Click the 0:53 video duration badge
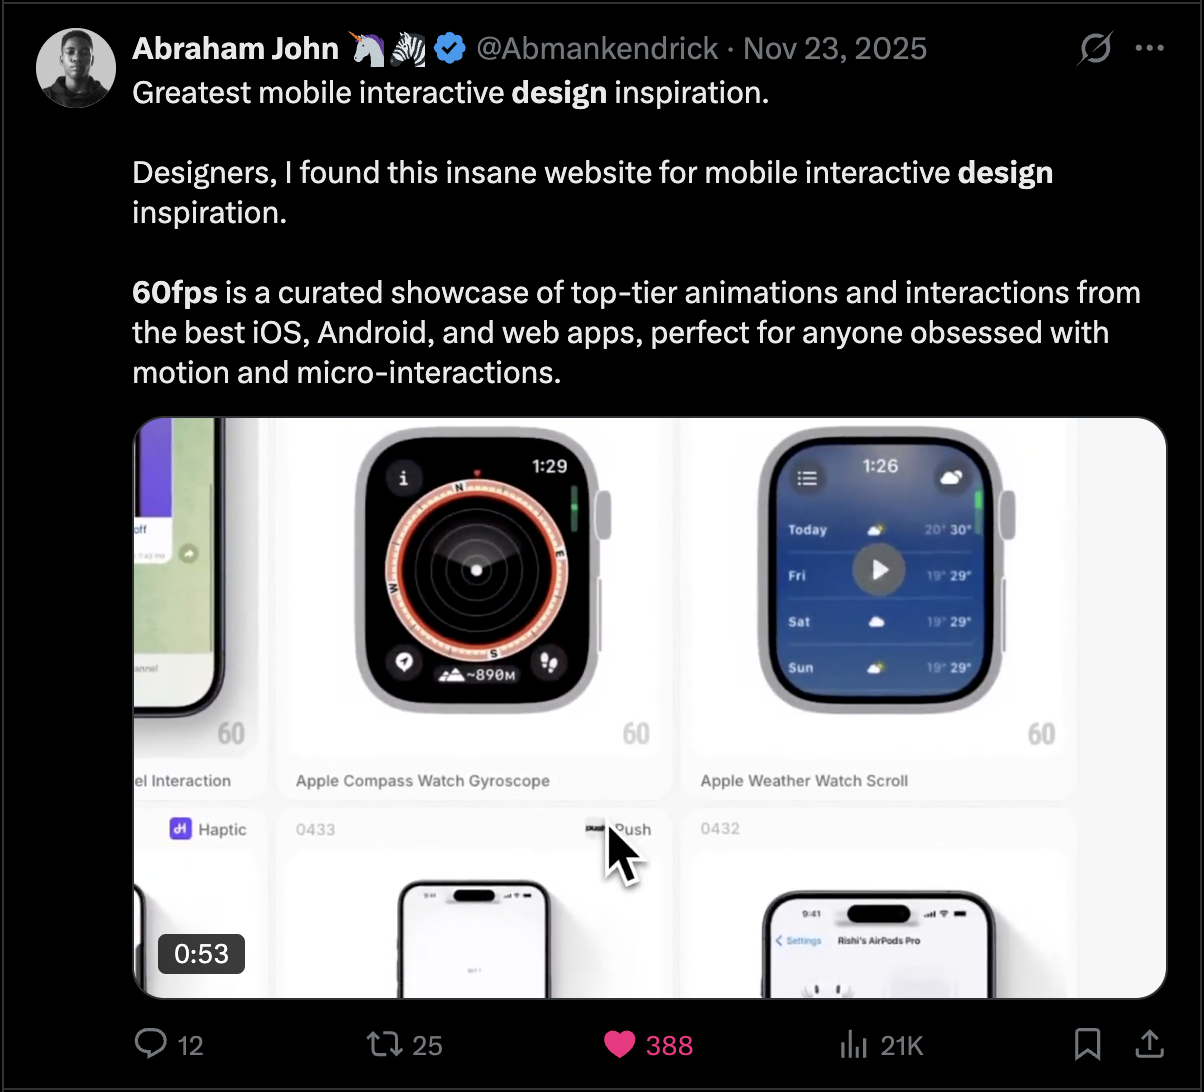 (x=201, y=954)
